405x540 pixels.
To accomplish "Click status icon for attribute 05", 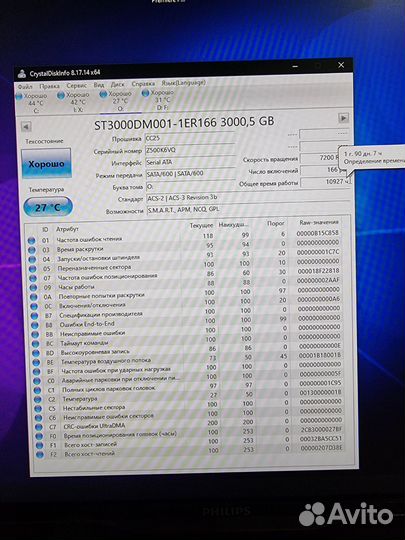I will pos(32,269).
